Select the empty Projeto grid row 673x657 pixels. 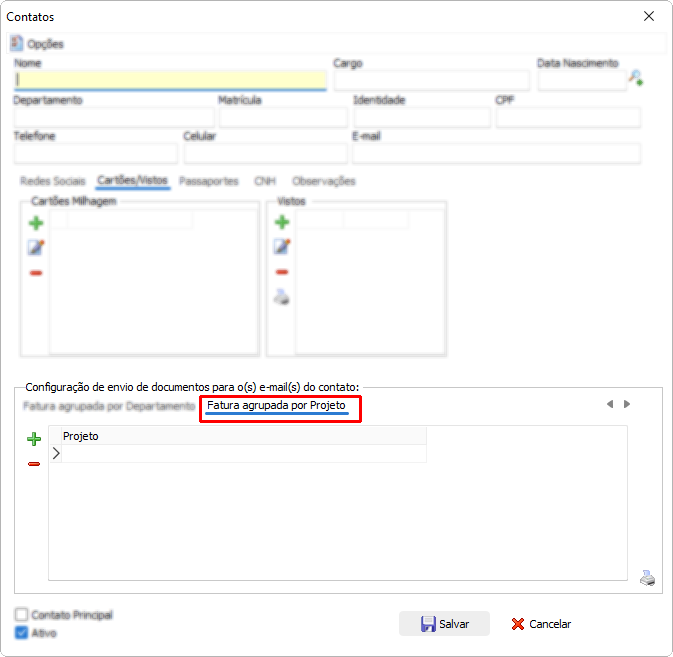click(x=244, y=454)
